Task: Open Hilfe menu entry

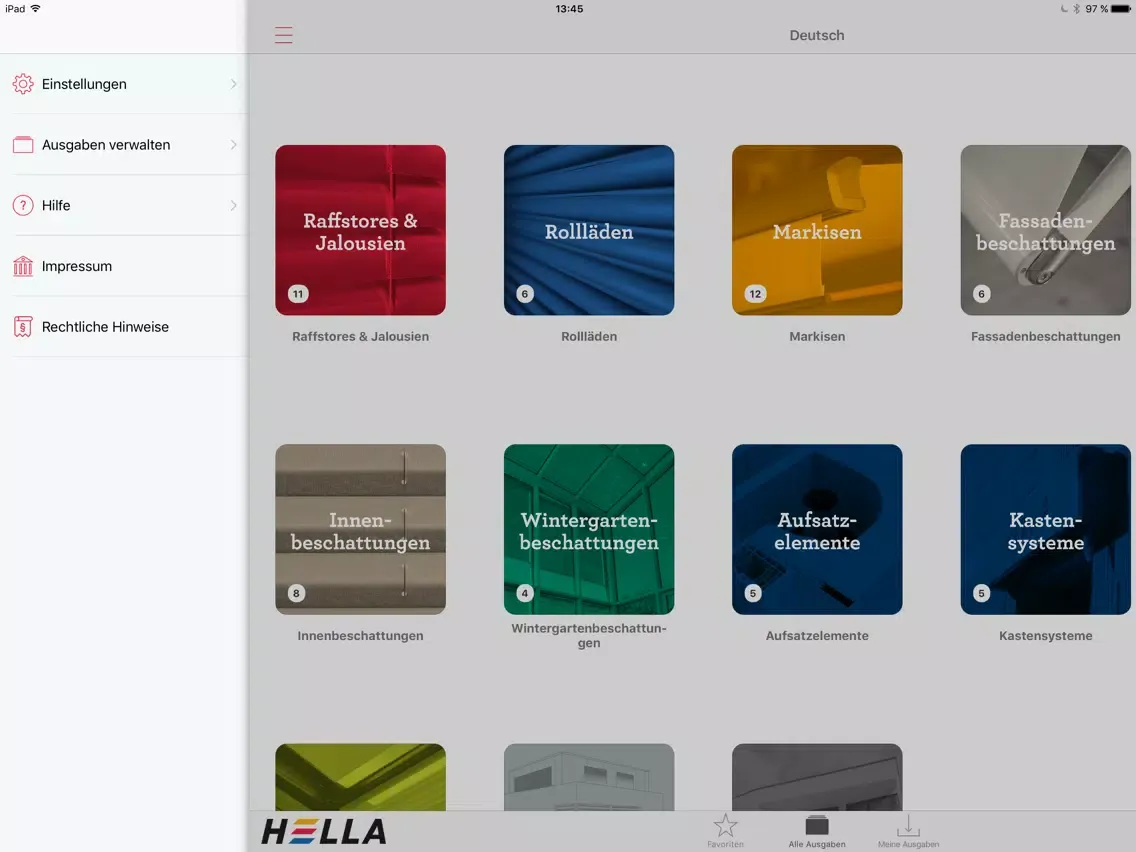Action: (124, 206)
